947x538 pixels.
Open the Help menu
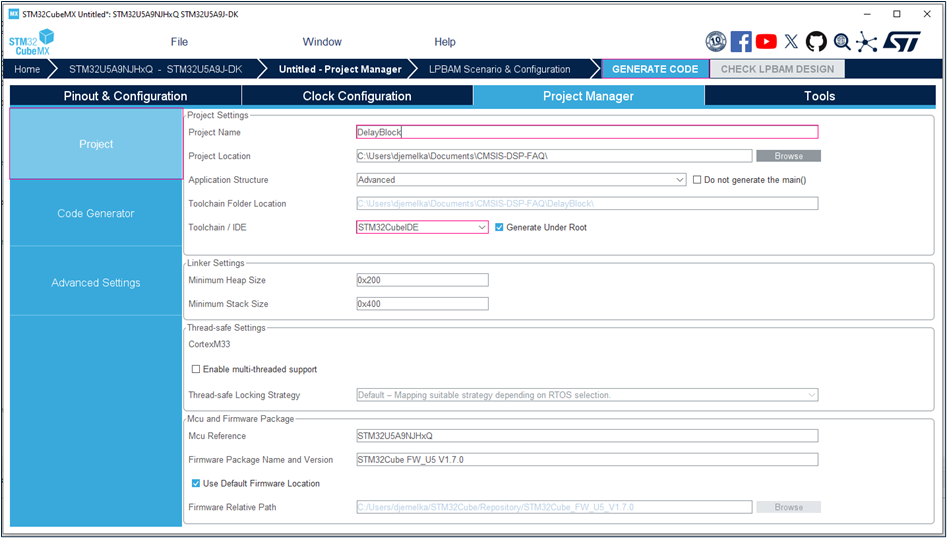(445, 42)
